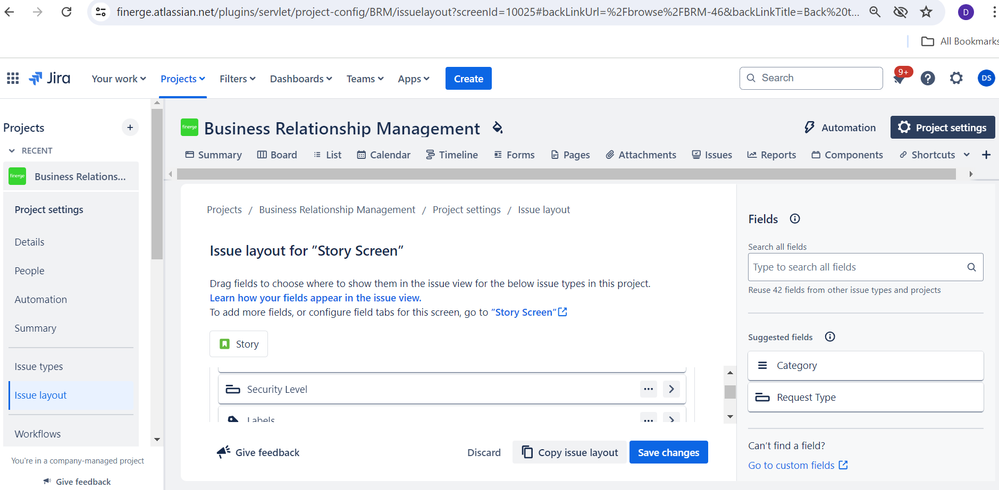
Task: Change project background paint bucket icon
Action: pos(498,127)
